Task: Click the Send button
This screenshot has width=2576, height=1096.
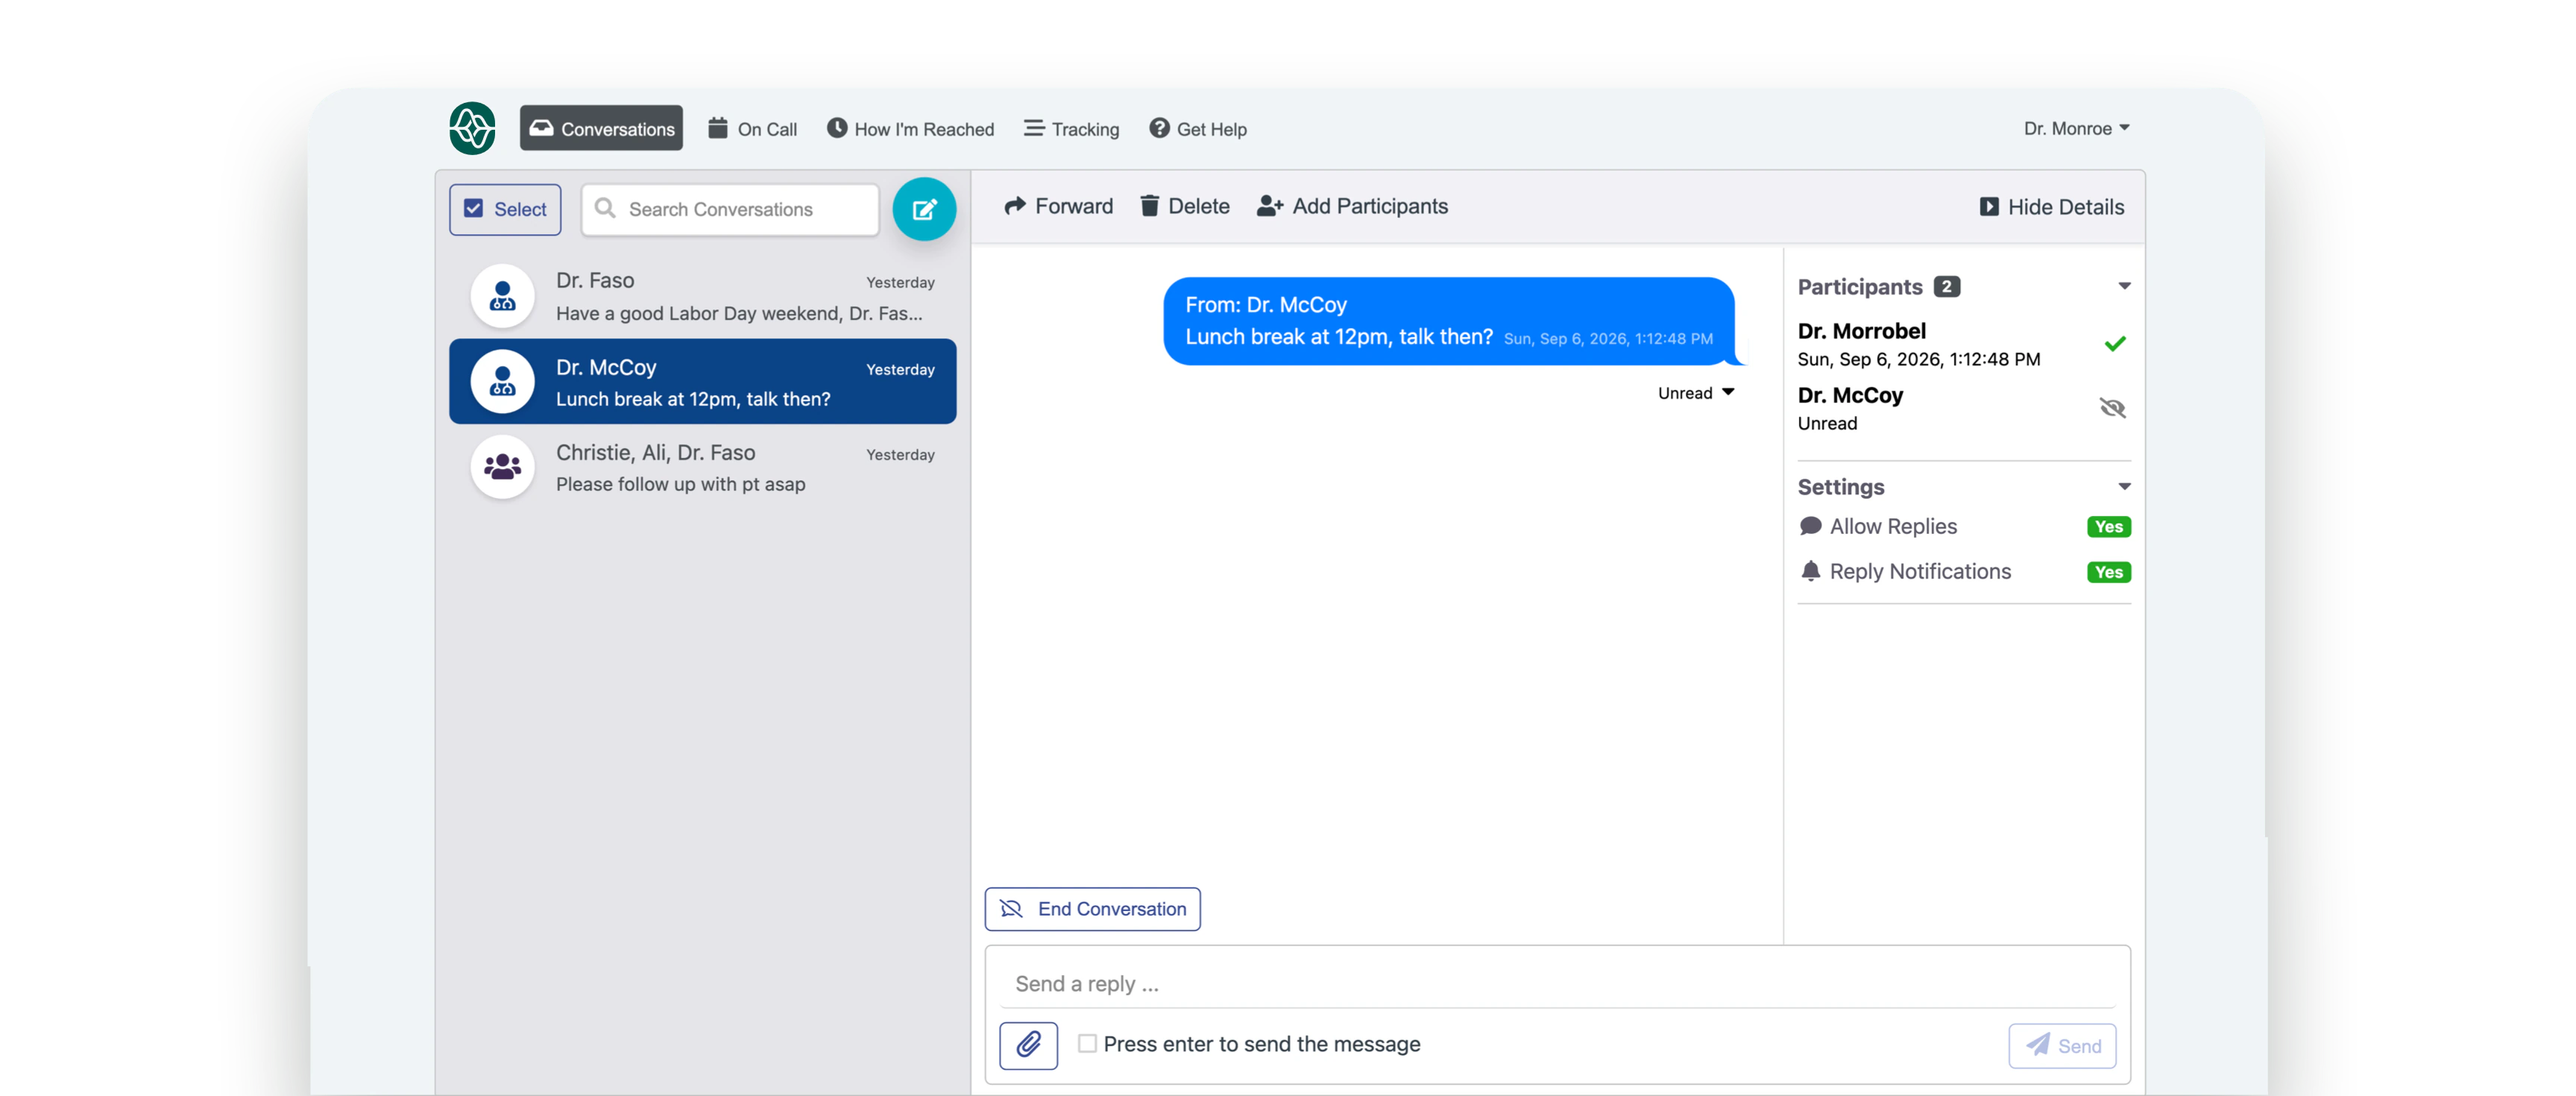Action: tap(2062, 1045)
